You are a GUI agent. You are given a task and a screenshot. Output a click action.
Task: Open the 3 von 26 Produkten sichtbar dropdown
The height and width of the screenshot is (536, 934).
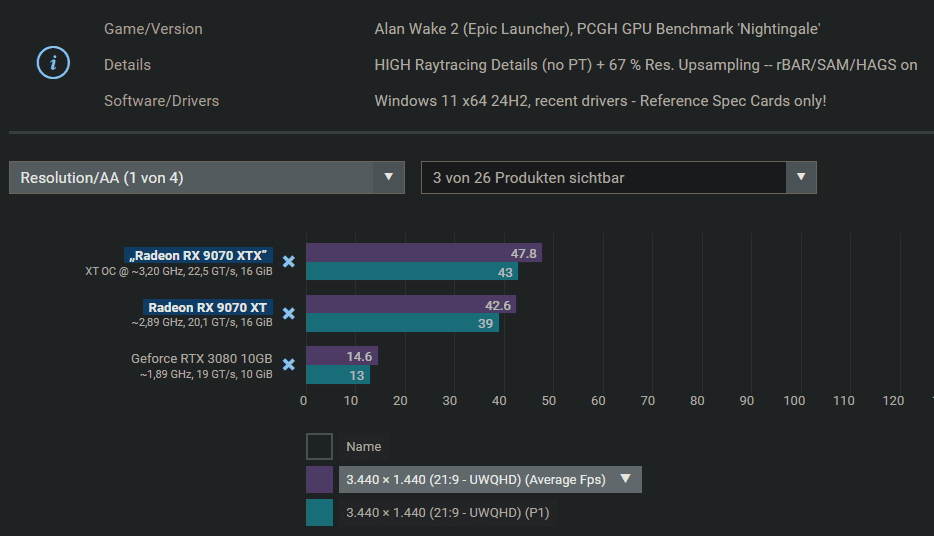[618, 177]
